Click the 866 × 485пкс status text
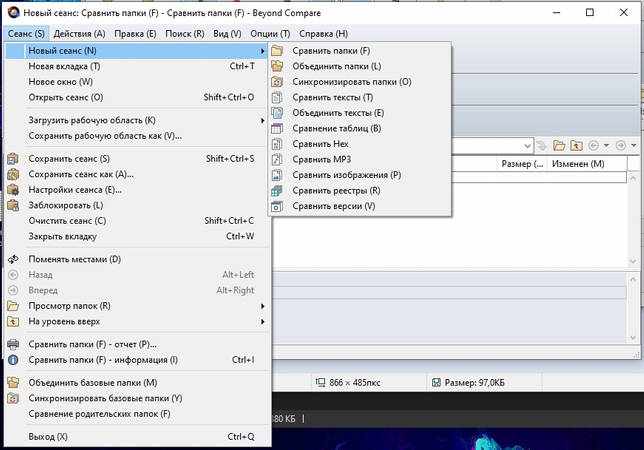The height and width of the screenshot is (450, 644). coord(355,383)
